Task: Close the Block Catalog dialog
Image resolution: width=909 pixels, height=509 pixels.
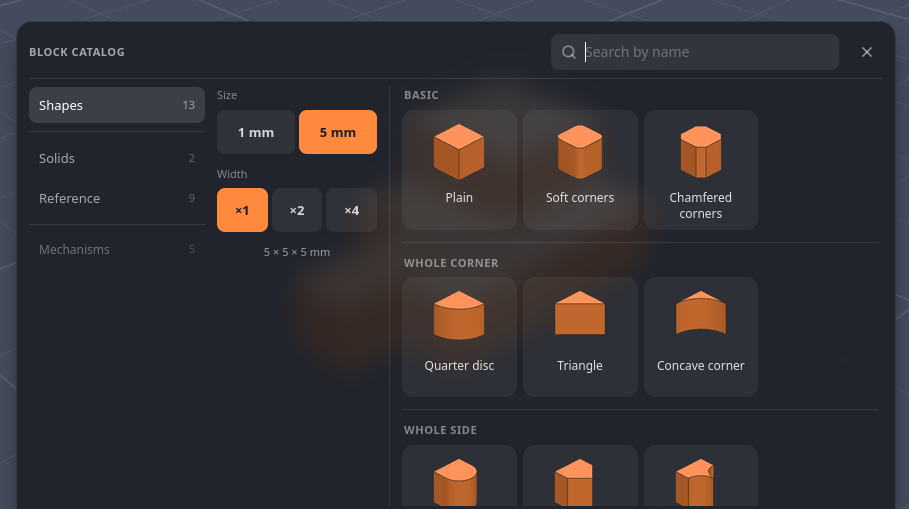Action: pos(867,52)
